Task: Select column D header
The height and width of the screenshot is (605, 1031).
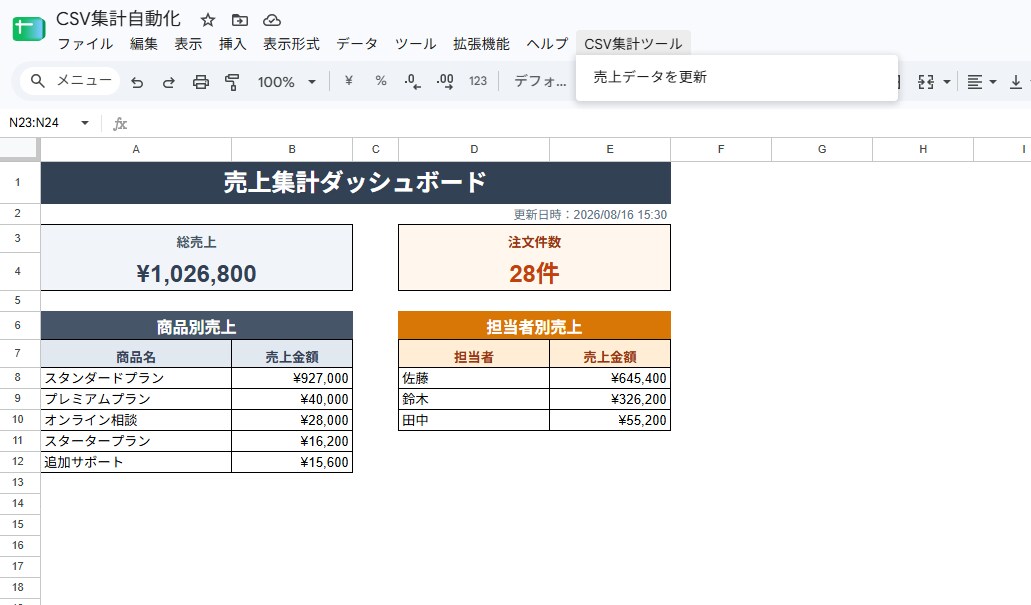Action: (474, 149)
